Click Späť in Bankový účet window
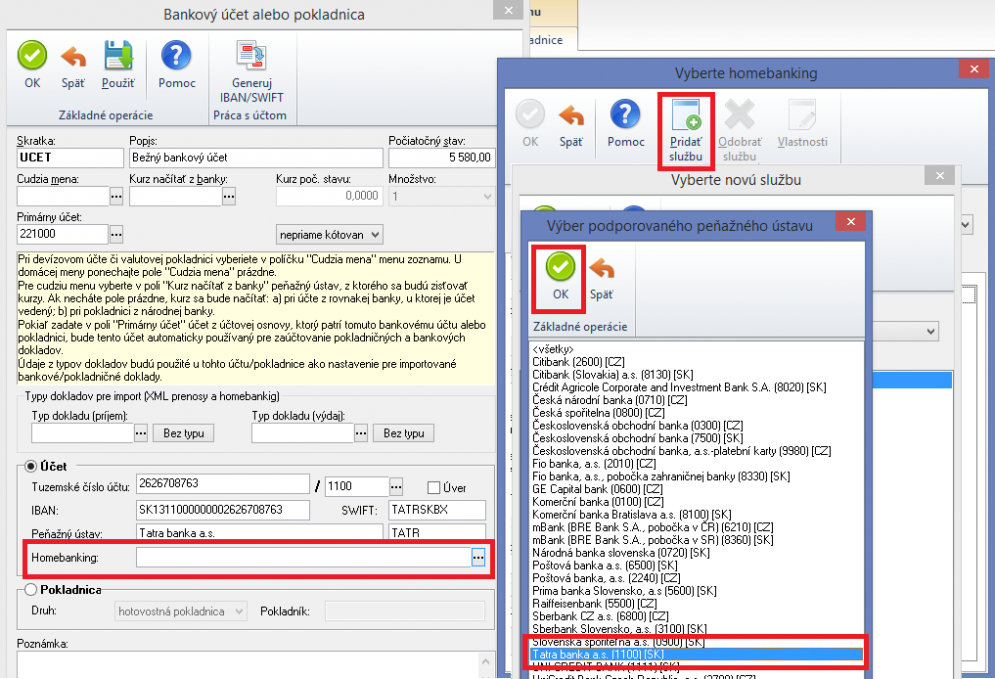The width and height of the screenshot is (995, 679). click(x=73, y=65)
